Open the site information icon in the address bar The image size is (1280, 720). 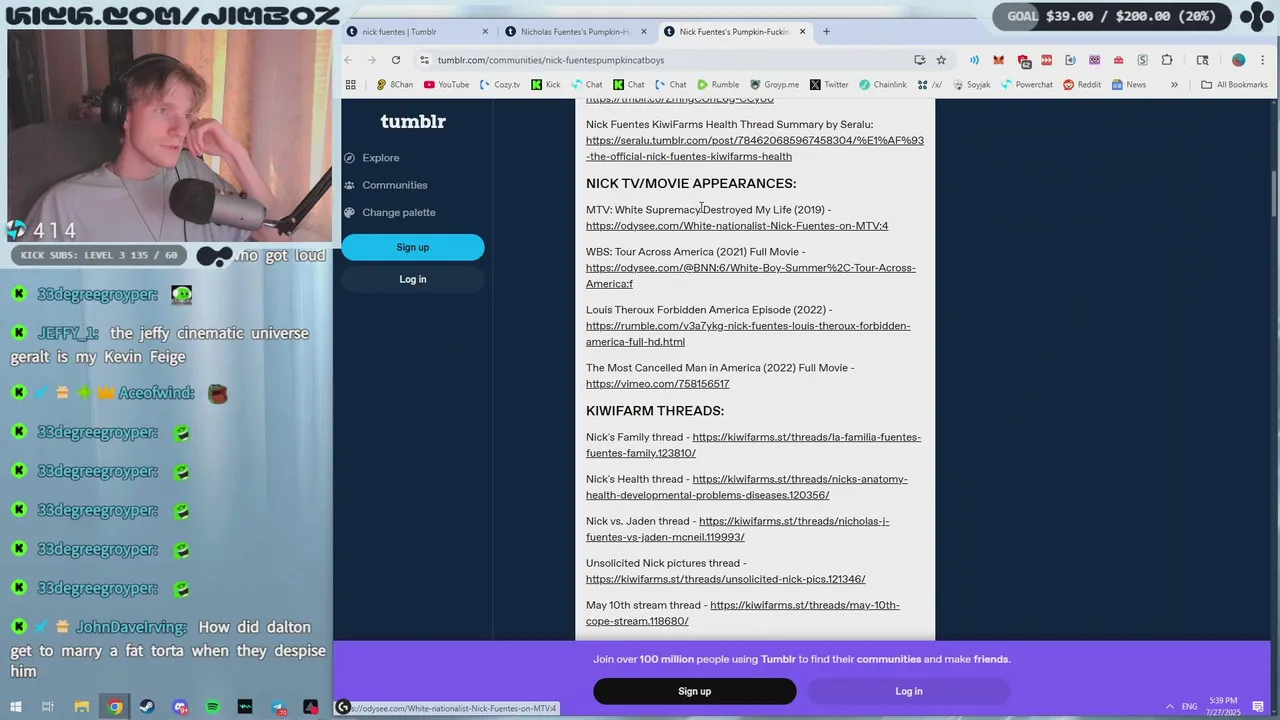click(425, 60)
